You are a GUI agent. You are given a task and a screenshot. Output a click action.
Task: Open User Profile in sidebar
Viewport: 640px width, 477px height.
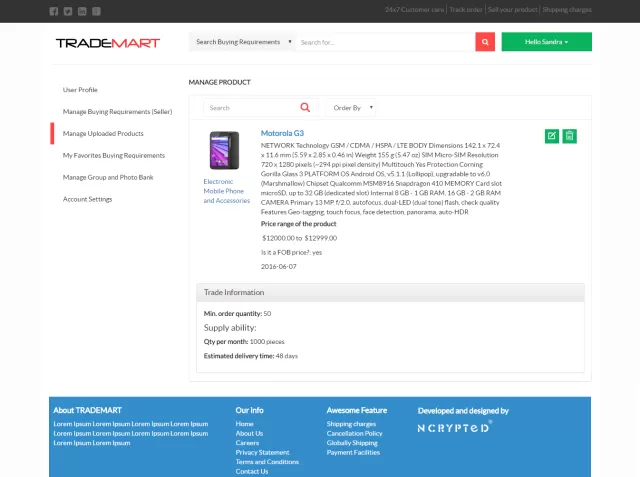tap(80, 90)
